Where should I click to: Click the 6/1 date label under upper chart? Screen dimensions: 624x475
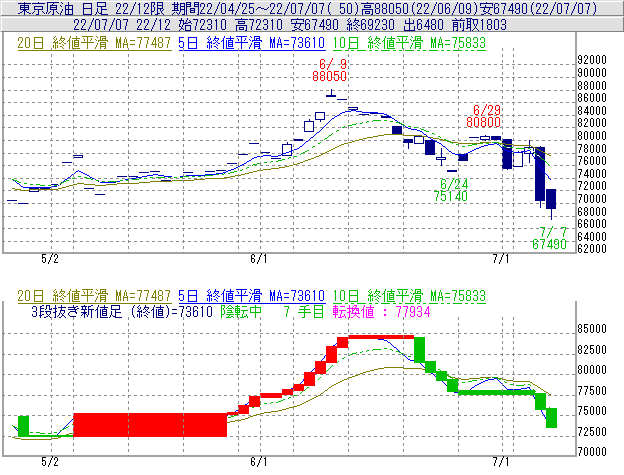(x=259, y=259)
